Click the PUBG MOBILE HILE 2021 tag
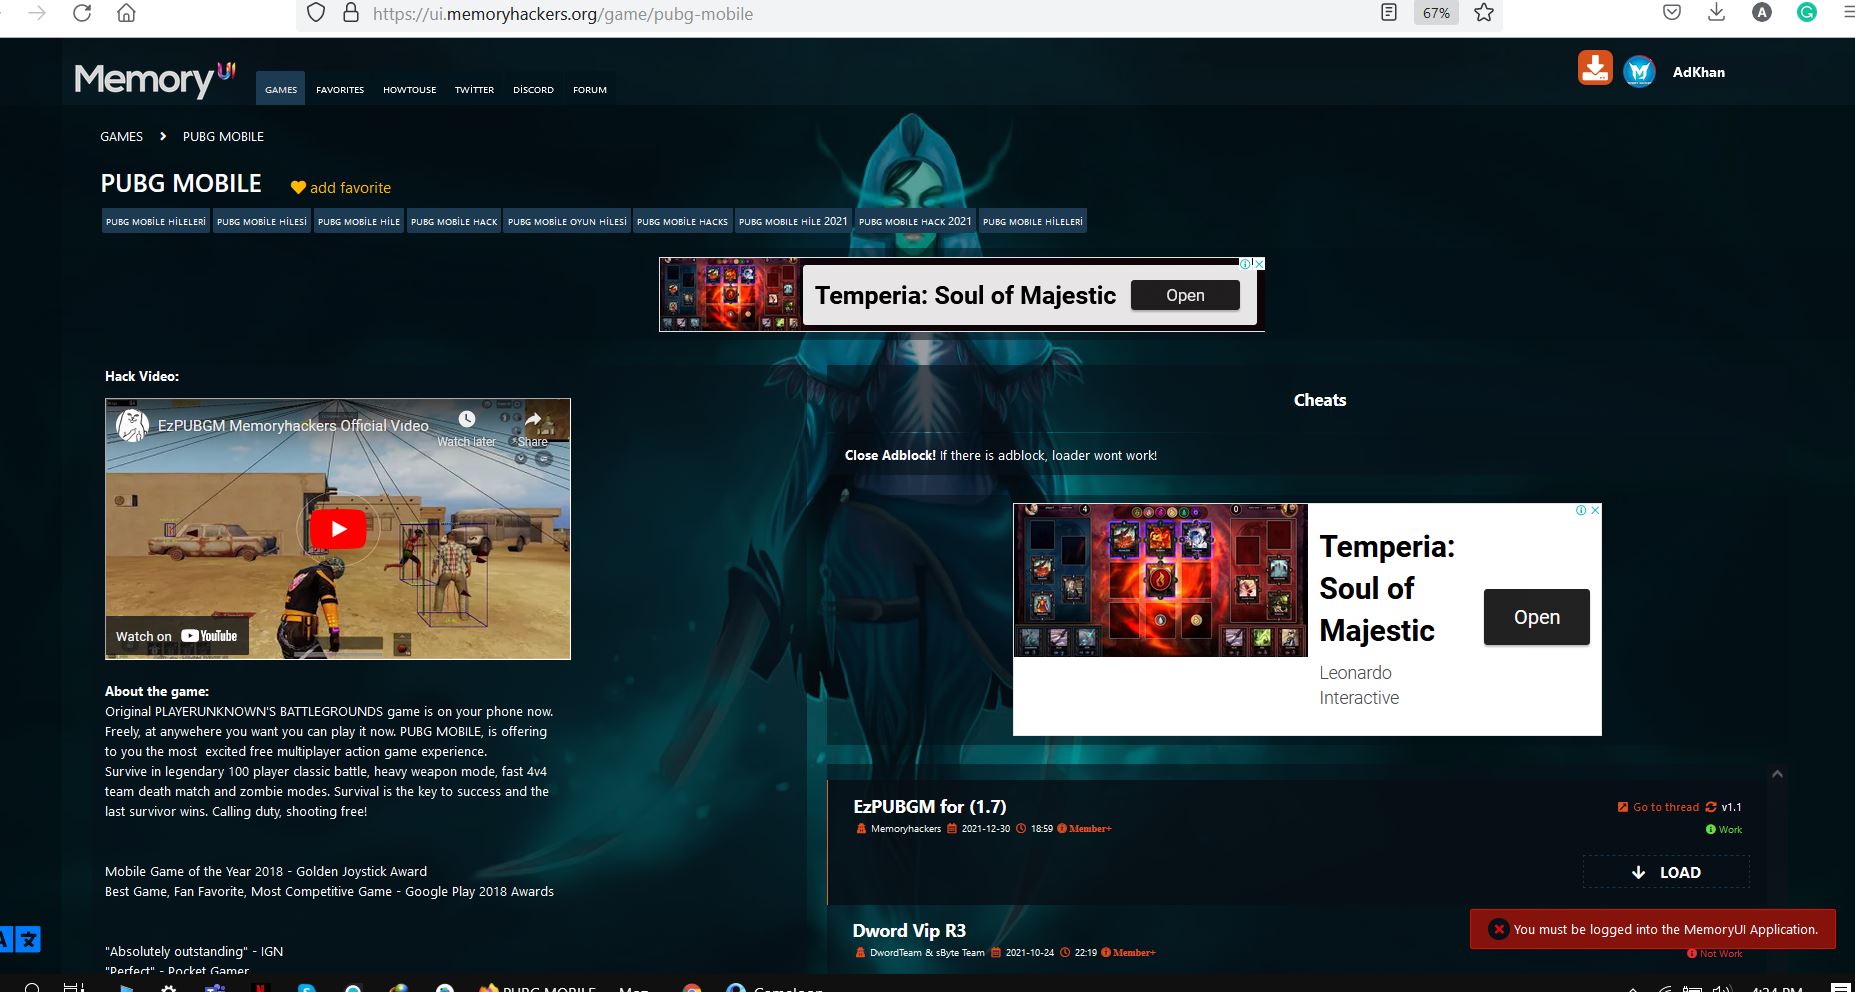1855x992 pixels. (793, 221)
